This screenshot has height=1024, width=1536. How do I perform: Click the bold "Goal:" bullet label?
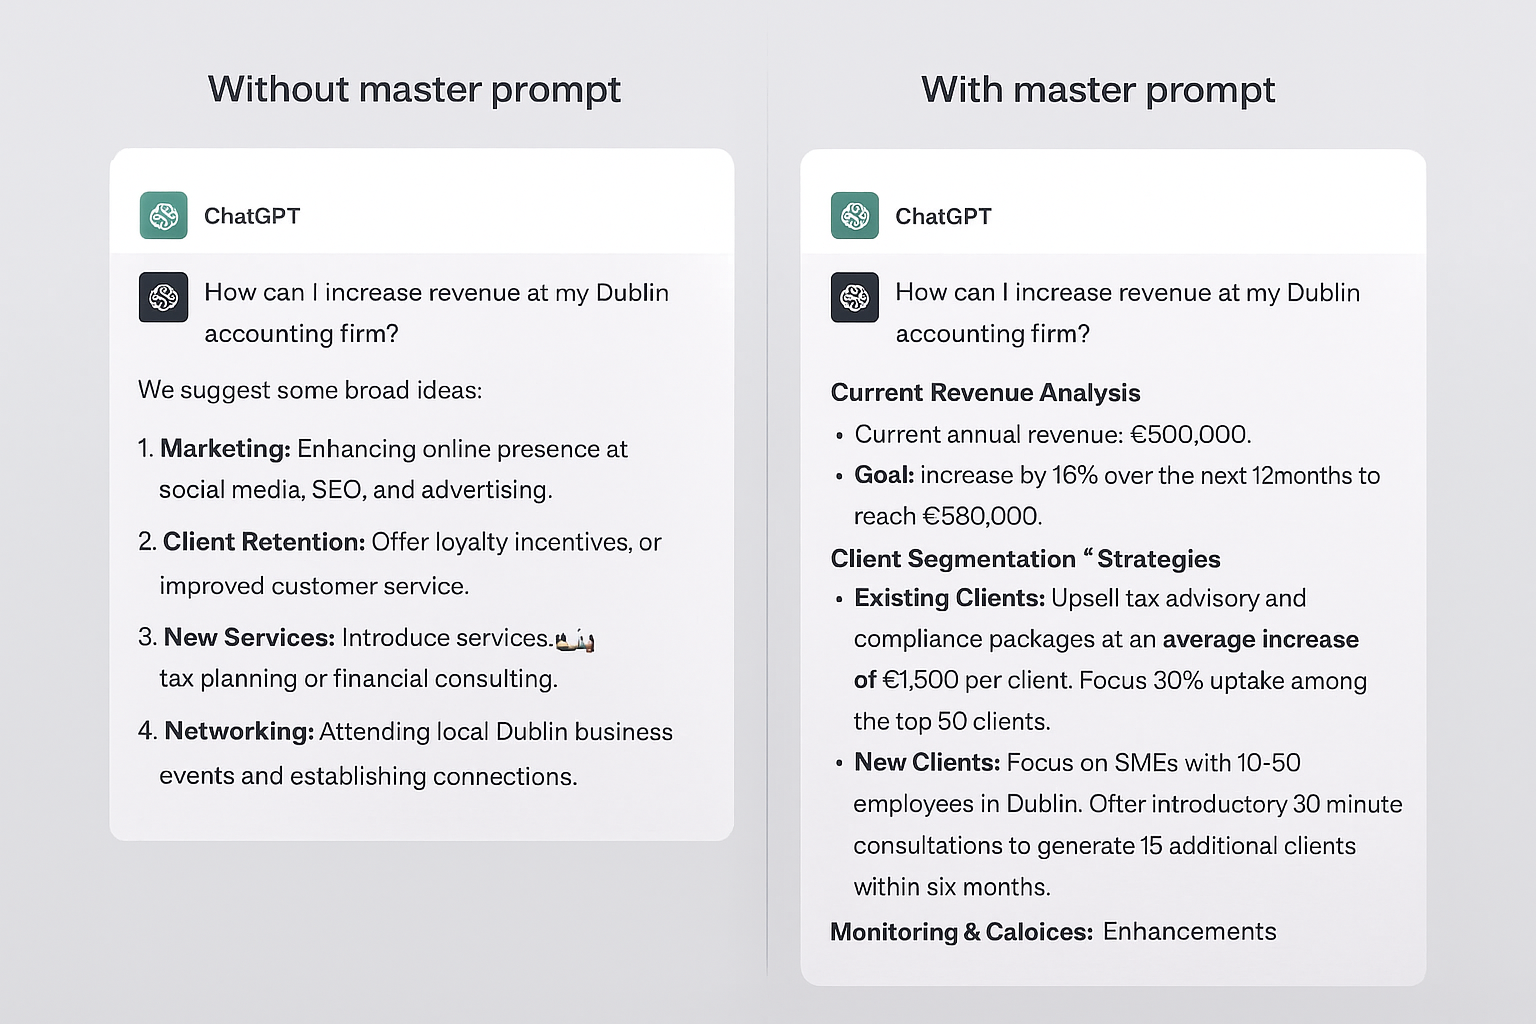point(884,475)
